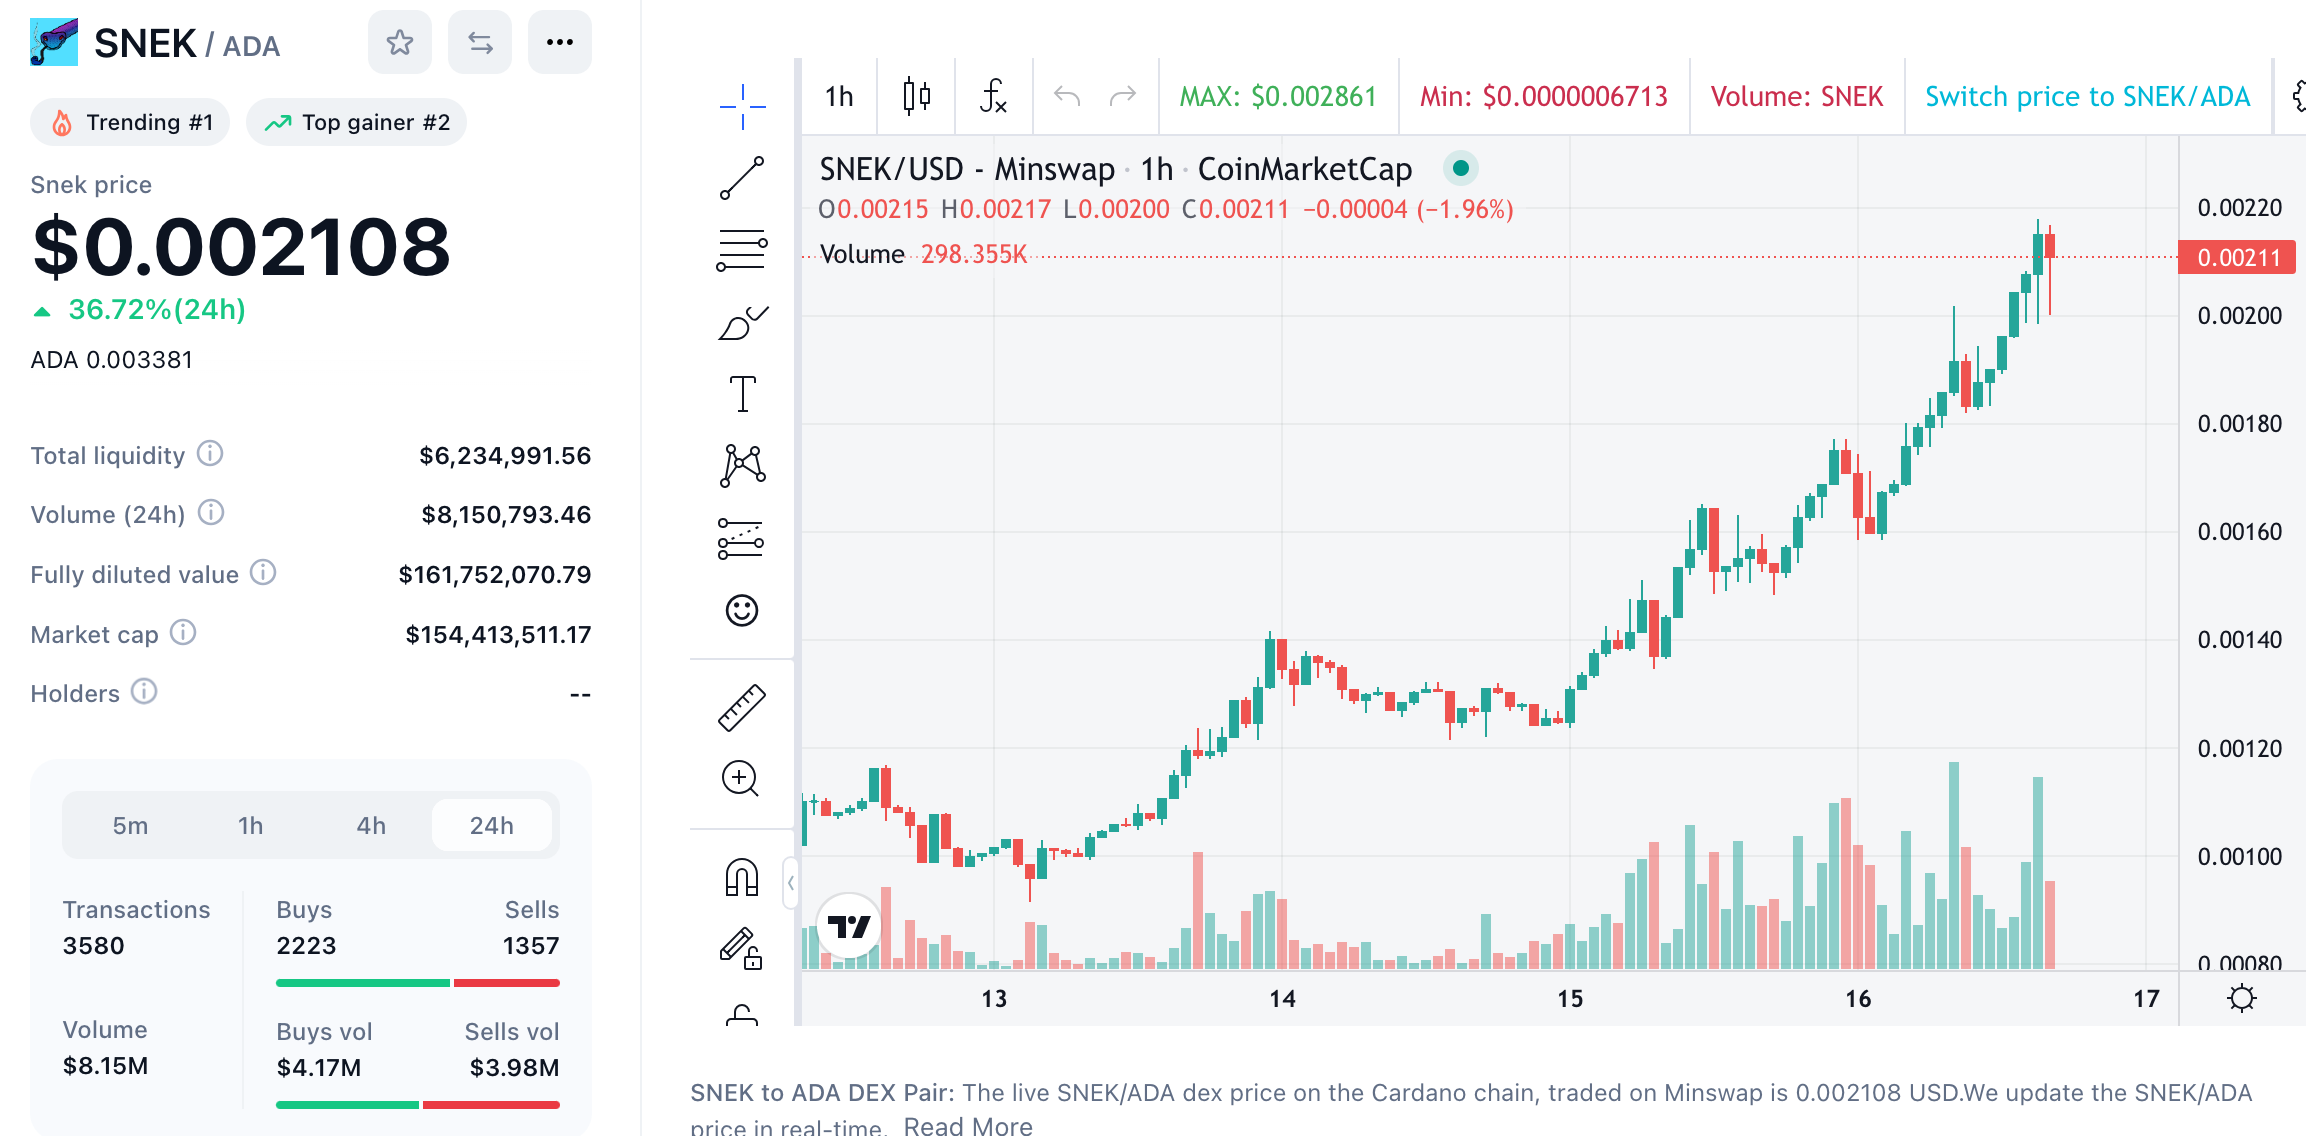Viewport: 2316px width, 1136px height.
Task: Select the Text annotation tool
Action: tap(742, 394)
